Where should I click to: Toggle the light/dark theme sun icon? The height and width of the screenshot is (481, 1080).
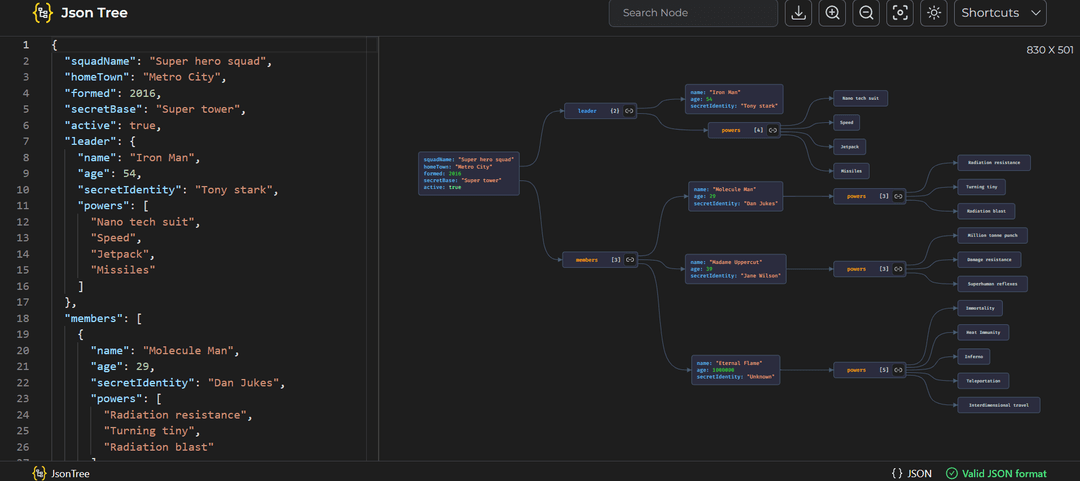pos(934,12)
